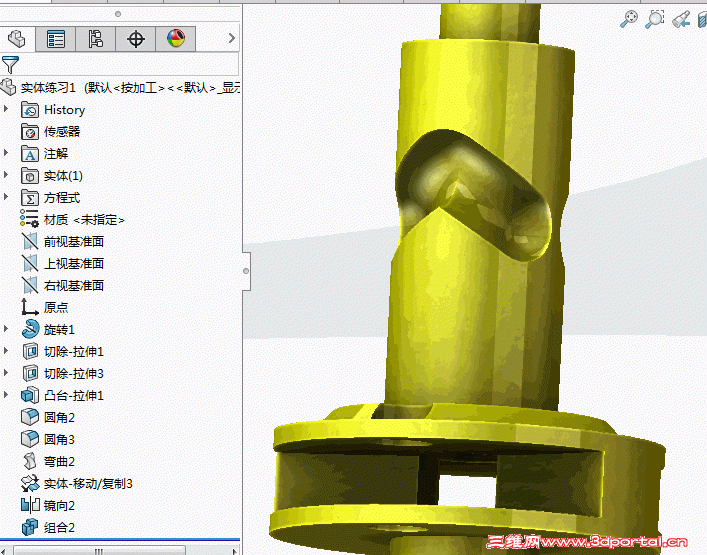This screenshot has height=555, width=707.
Task: Click the 弯曲2 text label
Action: pyautogui.click(x=59, y=461)
